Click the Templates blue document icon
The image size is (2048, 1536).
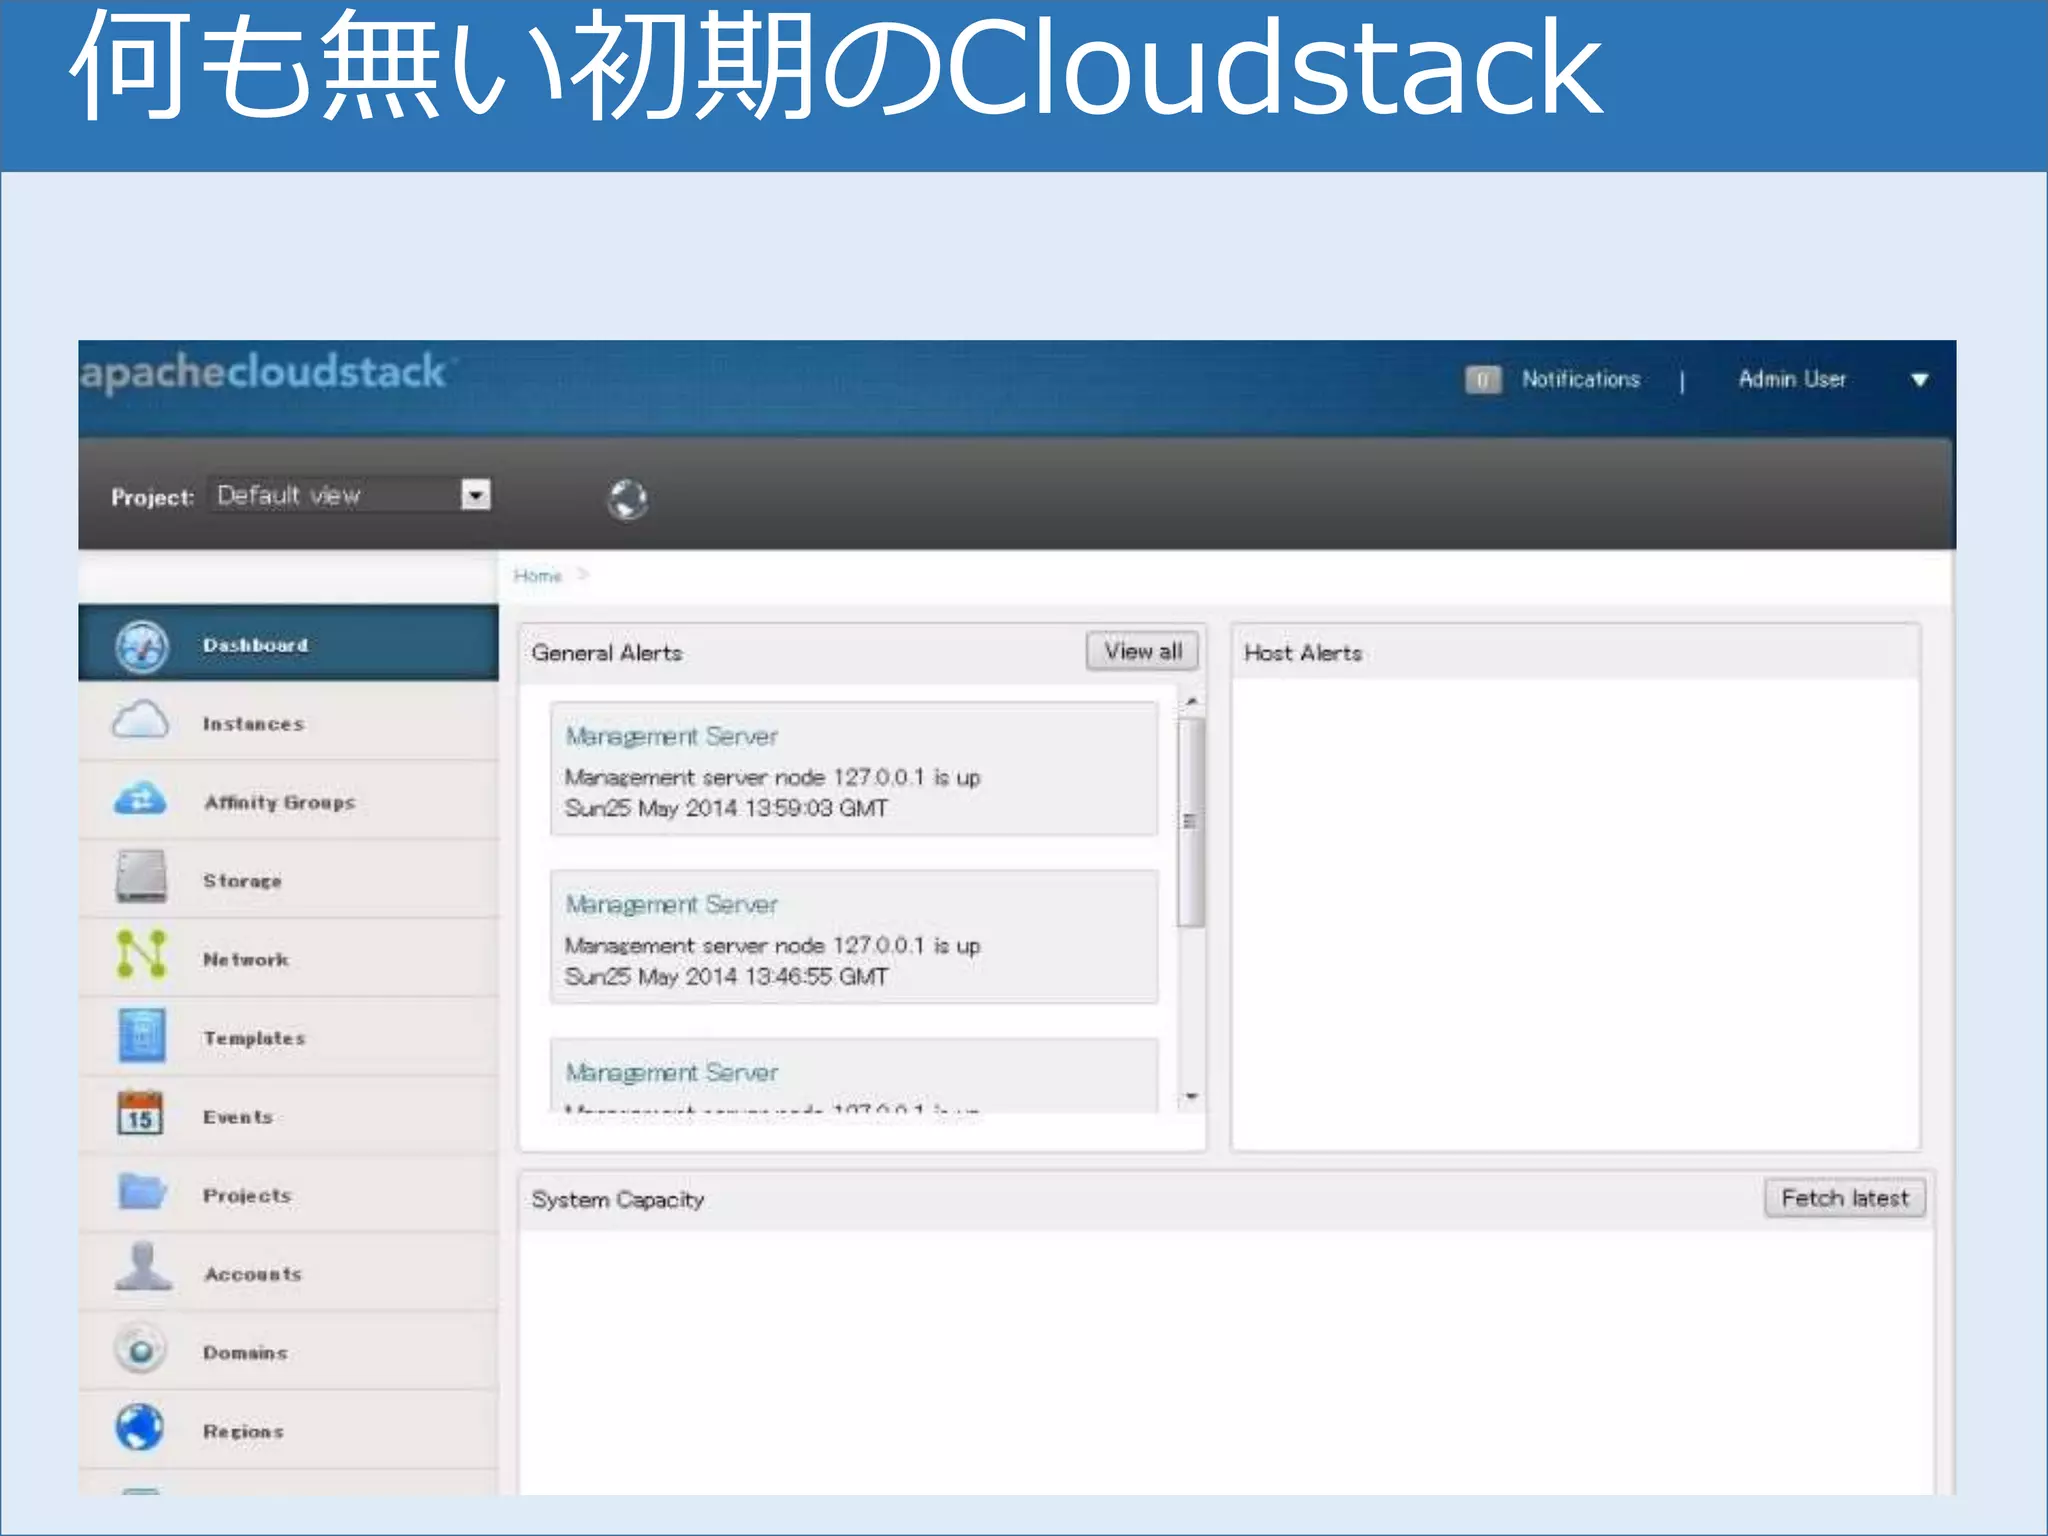142,1035
